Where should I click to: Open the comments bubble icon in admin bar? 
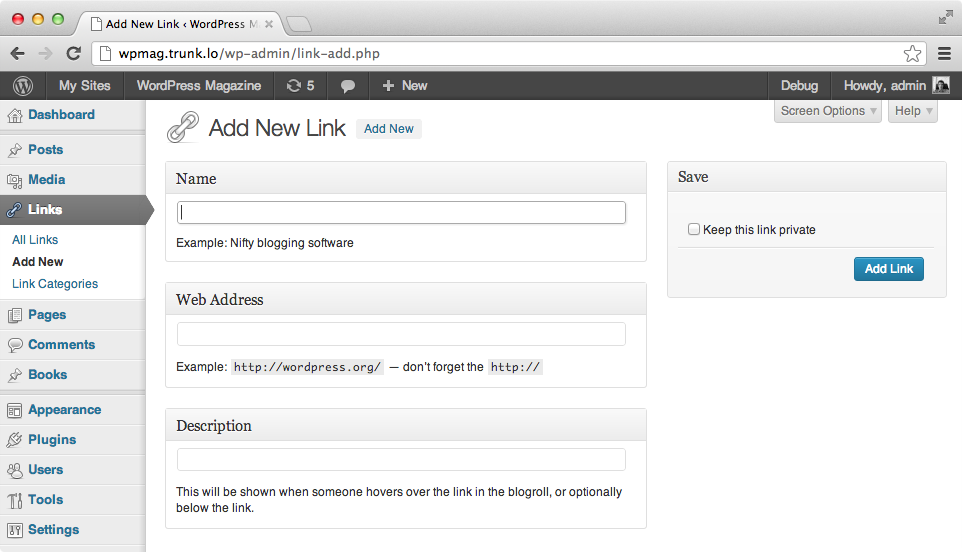(x=348, y=86)
